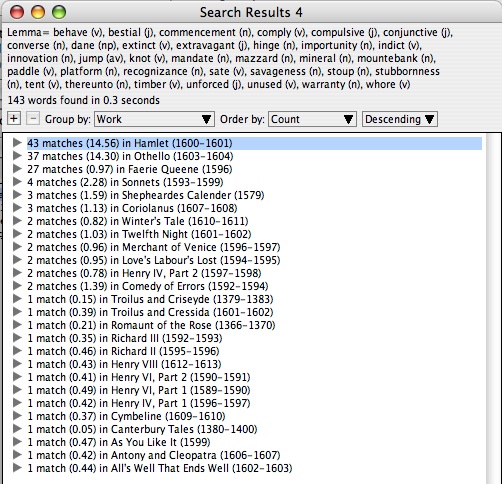Expand the Faerie Queene disclosure triangle

click(x=17, y=169)
